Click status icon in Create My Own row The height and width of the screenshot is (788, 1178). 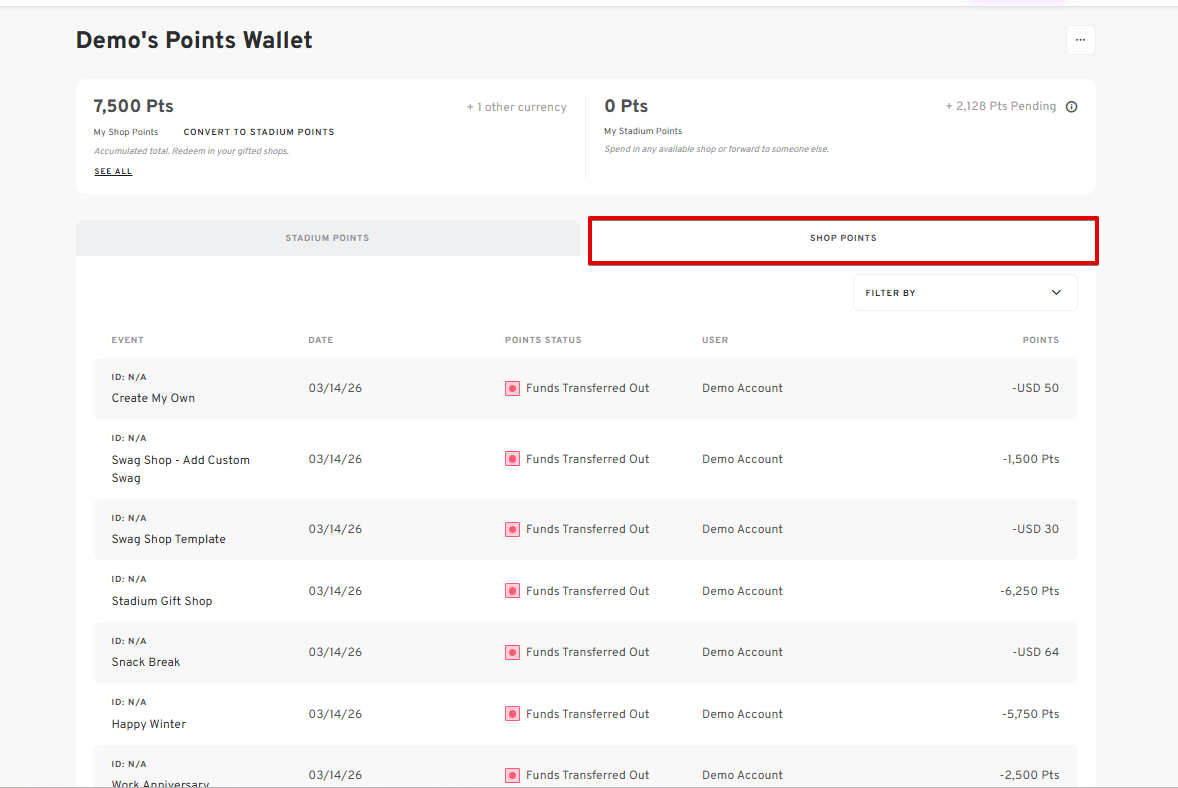pos(512,388)
